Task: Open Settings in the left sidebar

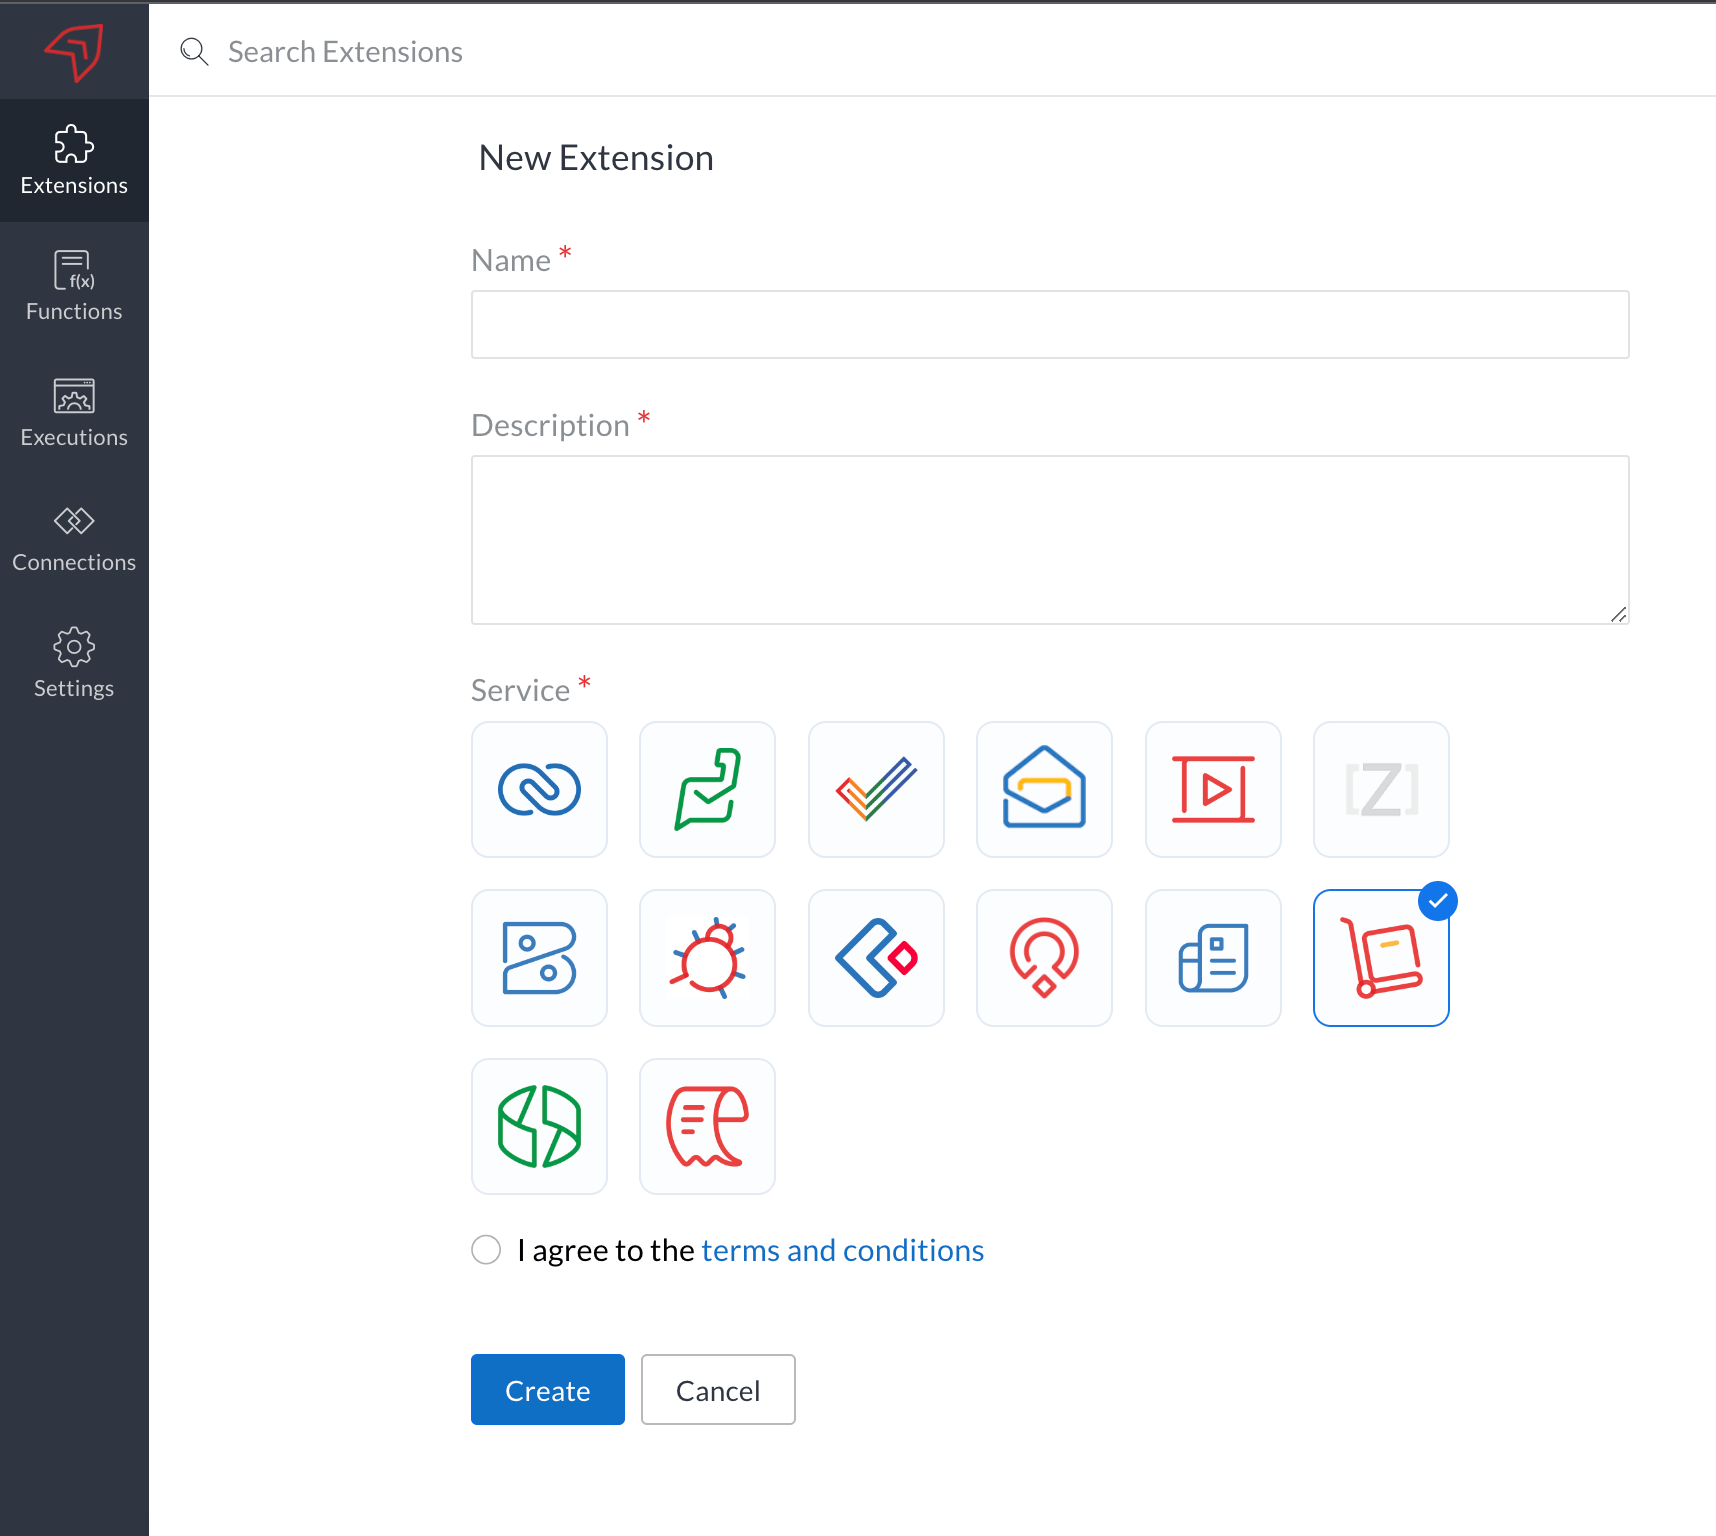Action: tap(74, 663)
